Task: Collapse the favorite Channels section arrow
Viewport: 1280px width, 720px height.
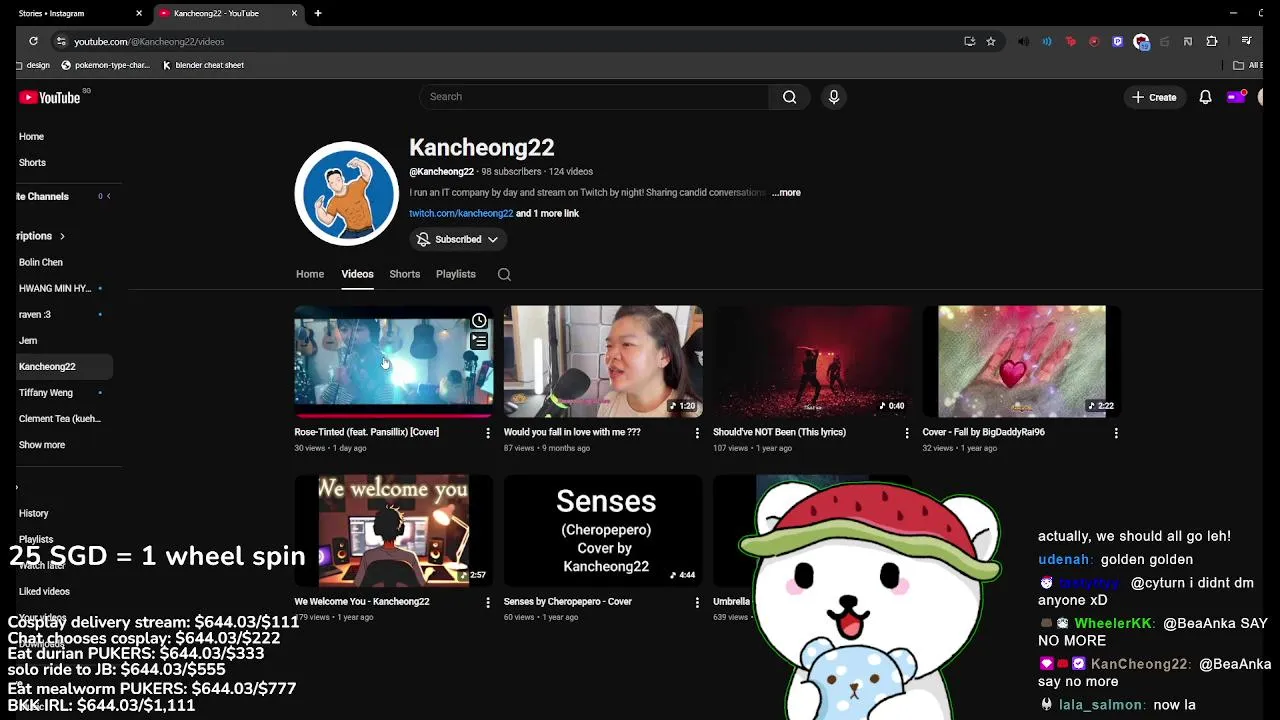Action: tap(108, 196)
